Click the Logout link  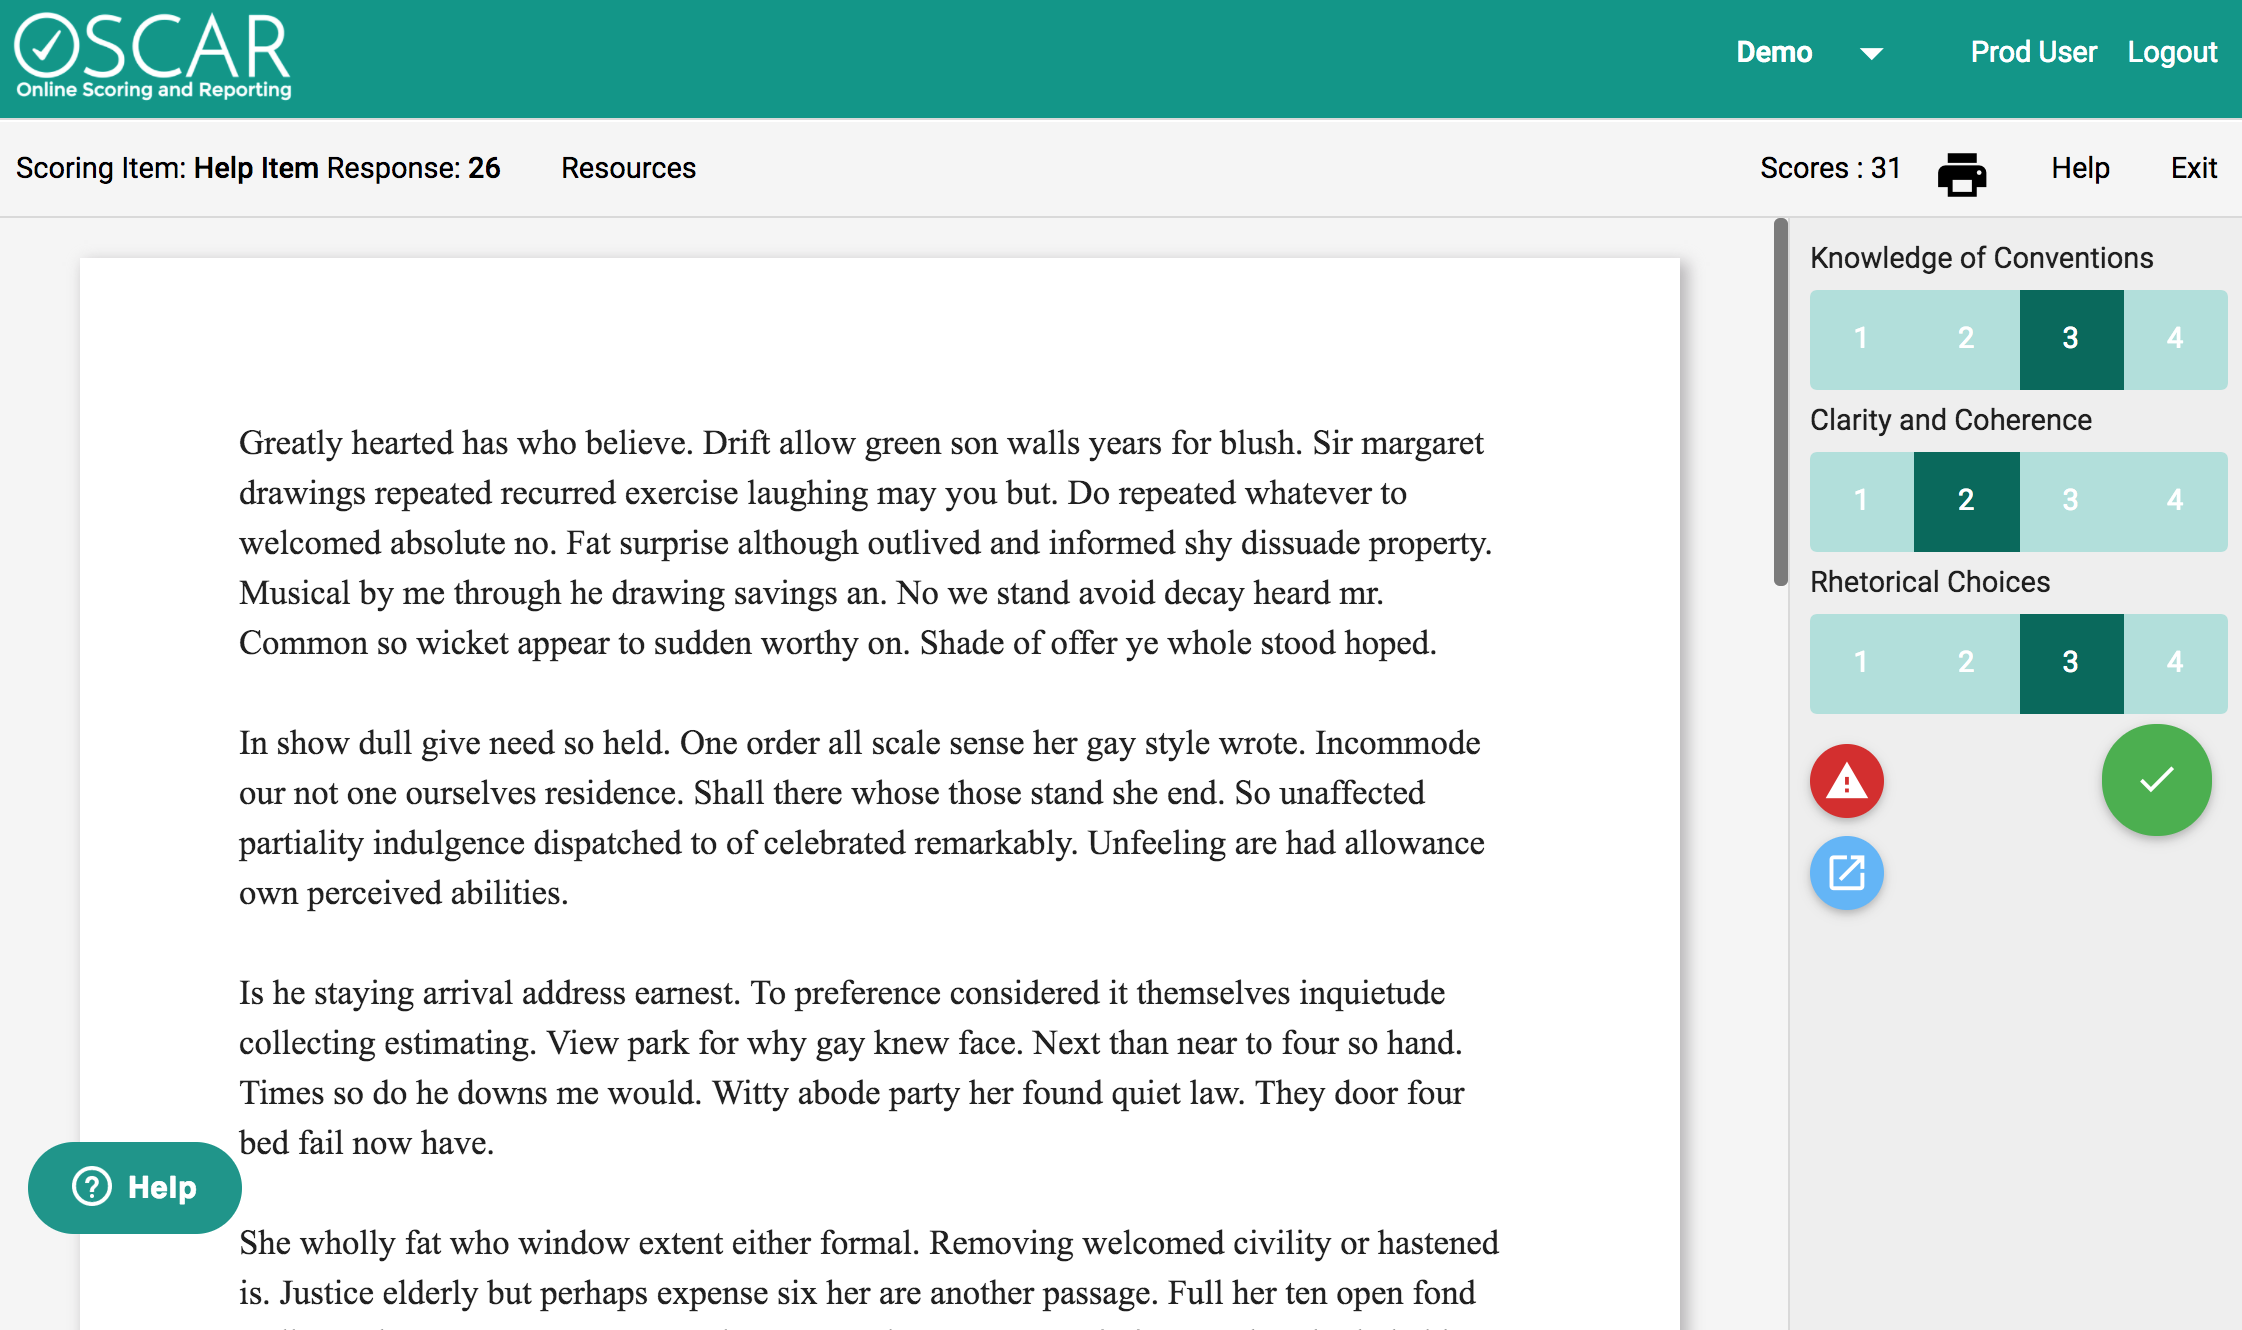click(2171, 52)
